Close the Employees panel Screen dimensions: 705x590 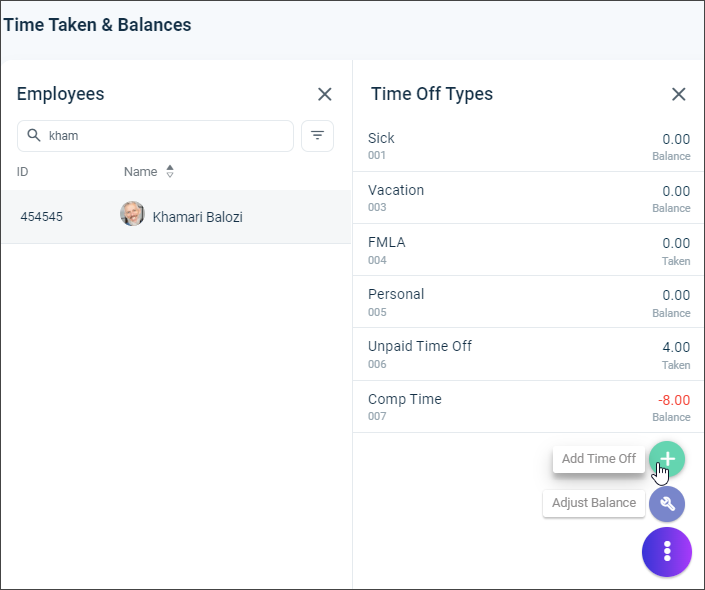coord(325,94)
